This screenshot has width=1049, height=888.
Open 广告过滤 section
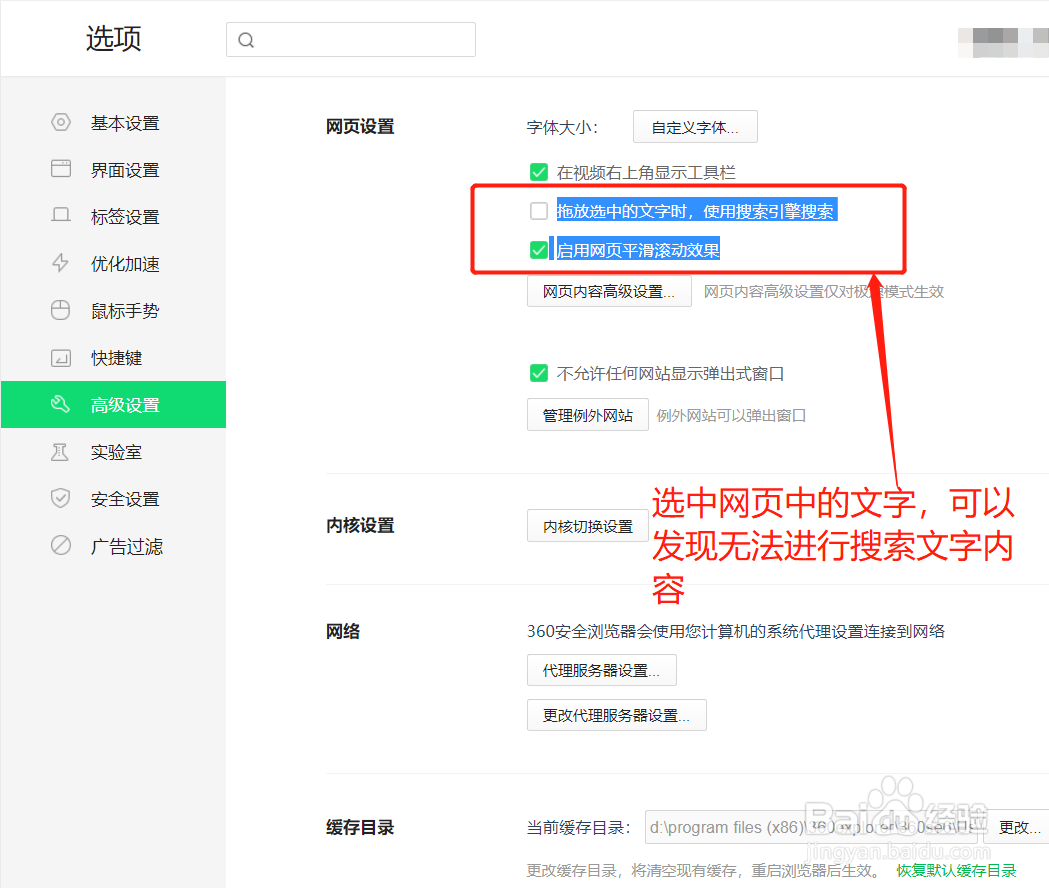[x=114, y=546]
